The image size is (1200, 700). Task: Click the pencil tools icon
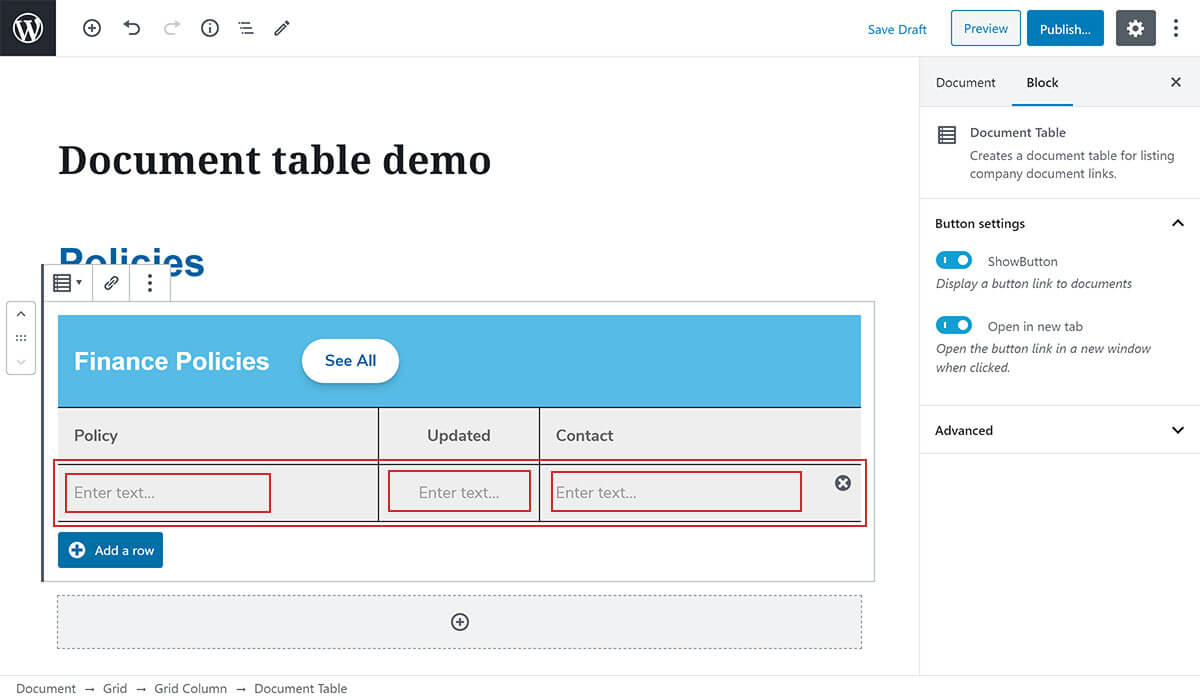[282, 29]
